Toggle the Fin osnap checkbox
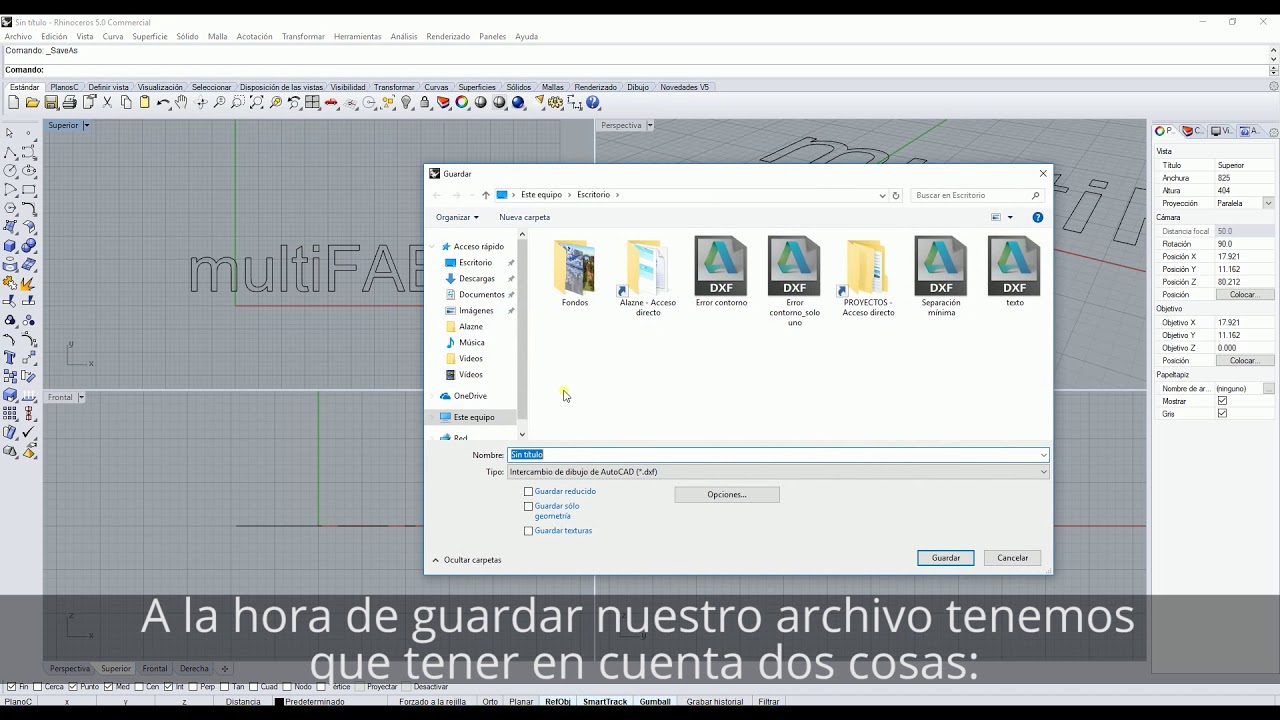 point(11,687)
